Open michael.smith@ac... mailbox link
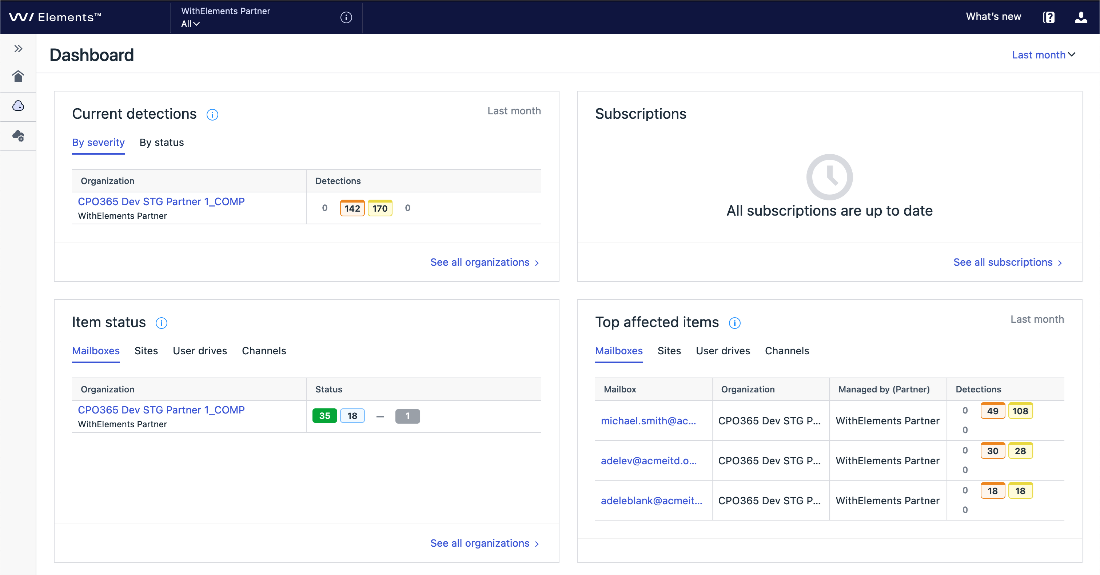Viewport: 1100px width, 575px height. click(x=648, y=421)
